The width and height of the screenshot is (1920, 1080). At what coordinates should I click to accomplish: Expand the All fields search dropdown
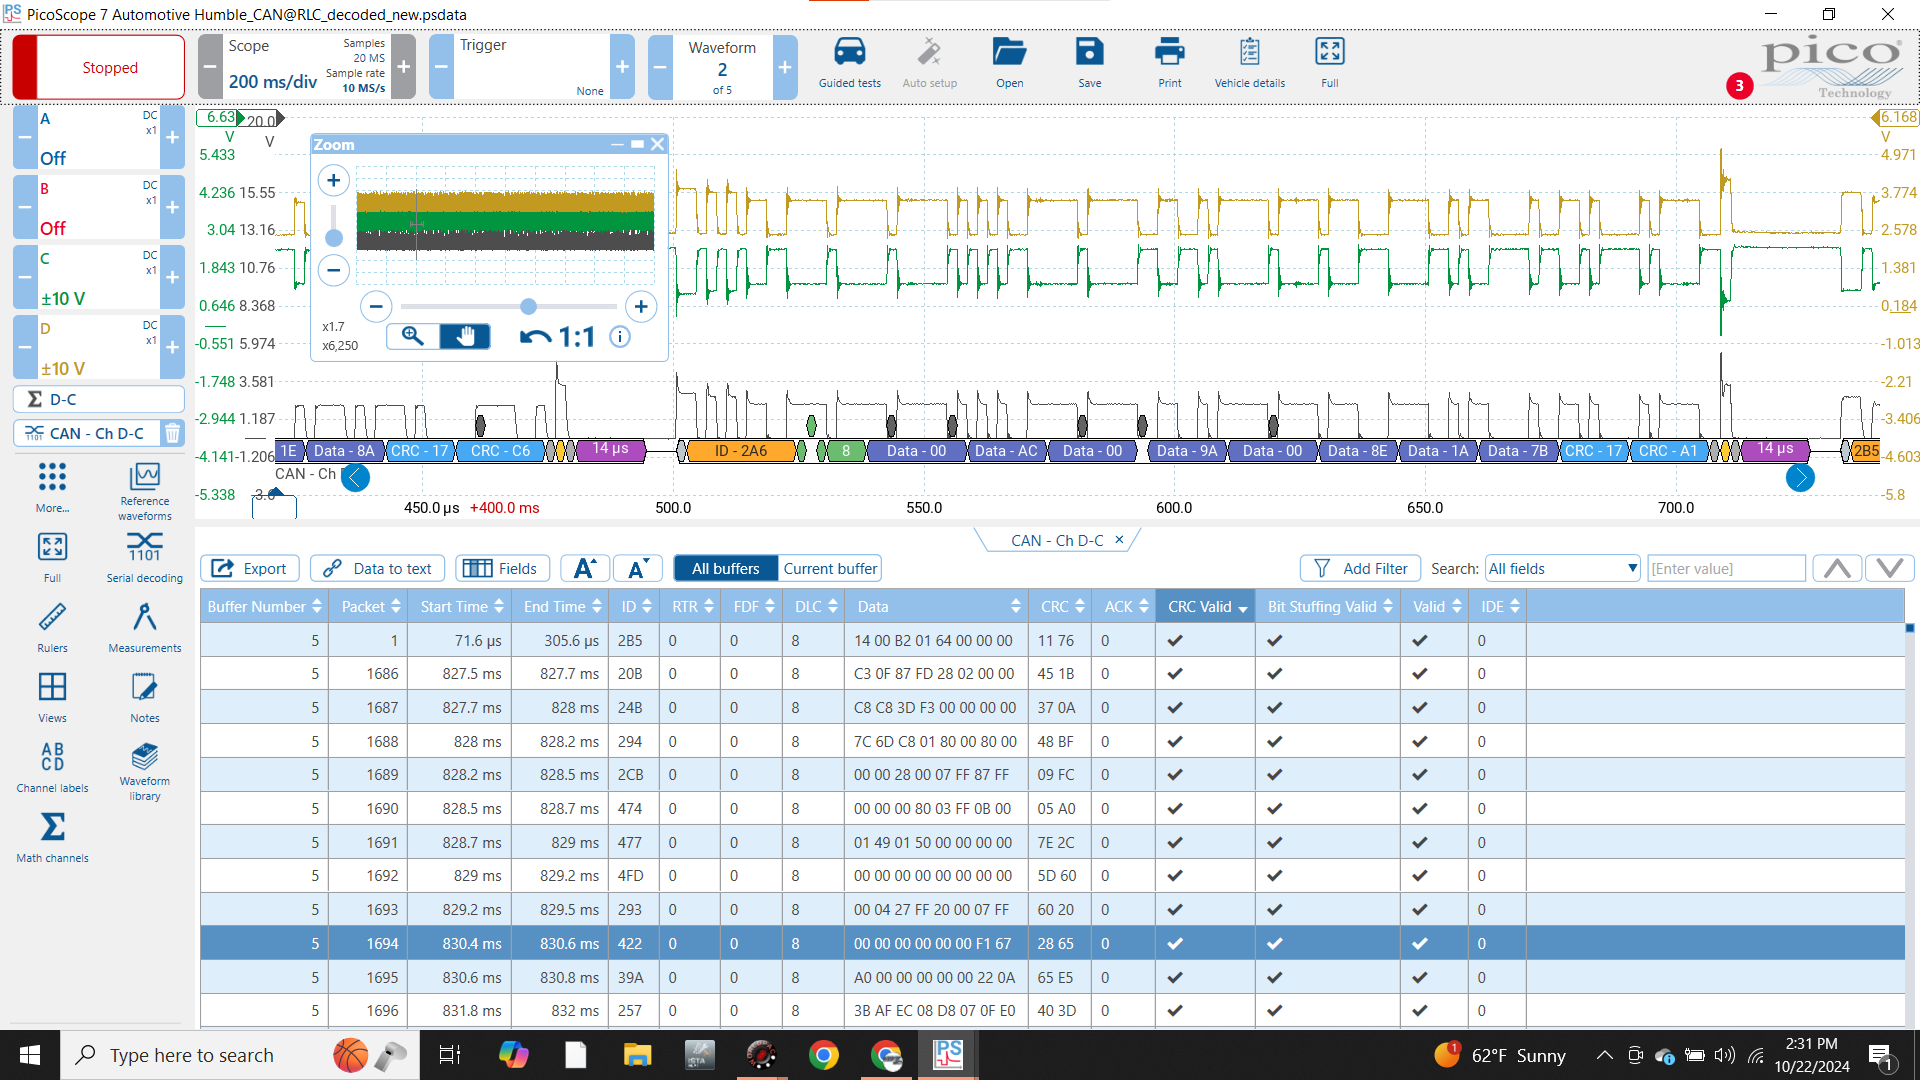coord(1563,568)
